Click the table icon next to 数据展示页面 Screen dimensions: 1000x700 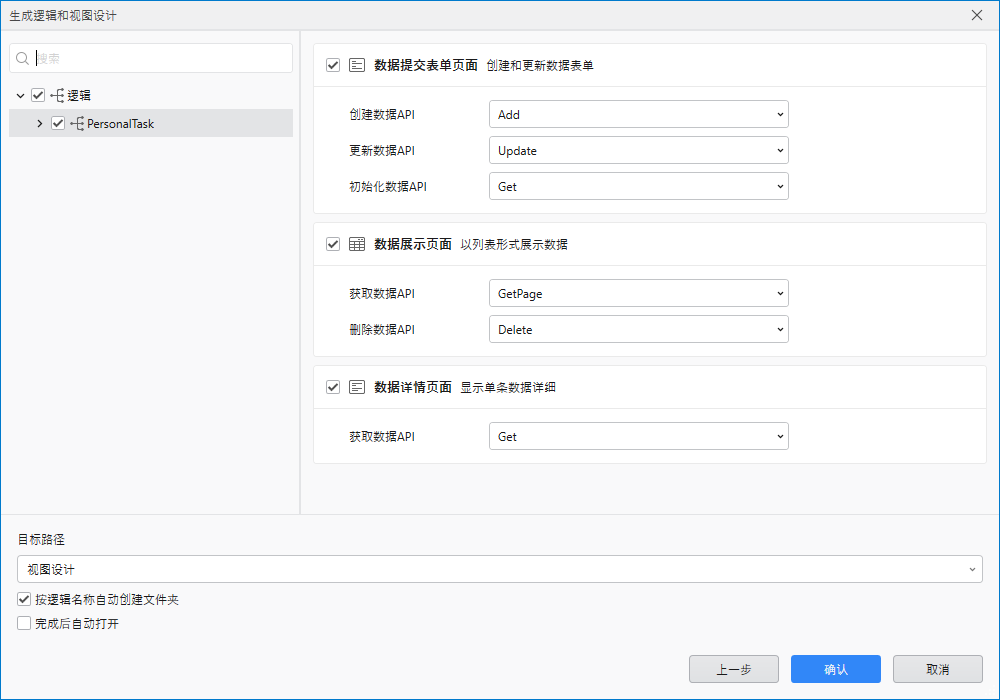pos(357,244)
